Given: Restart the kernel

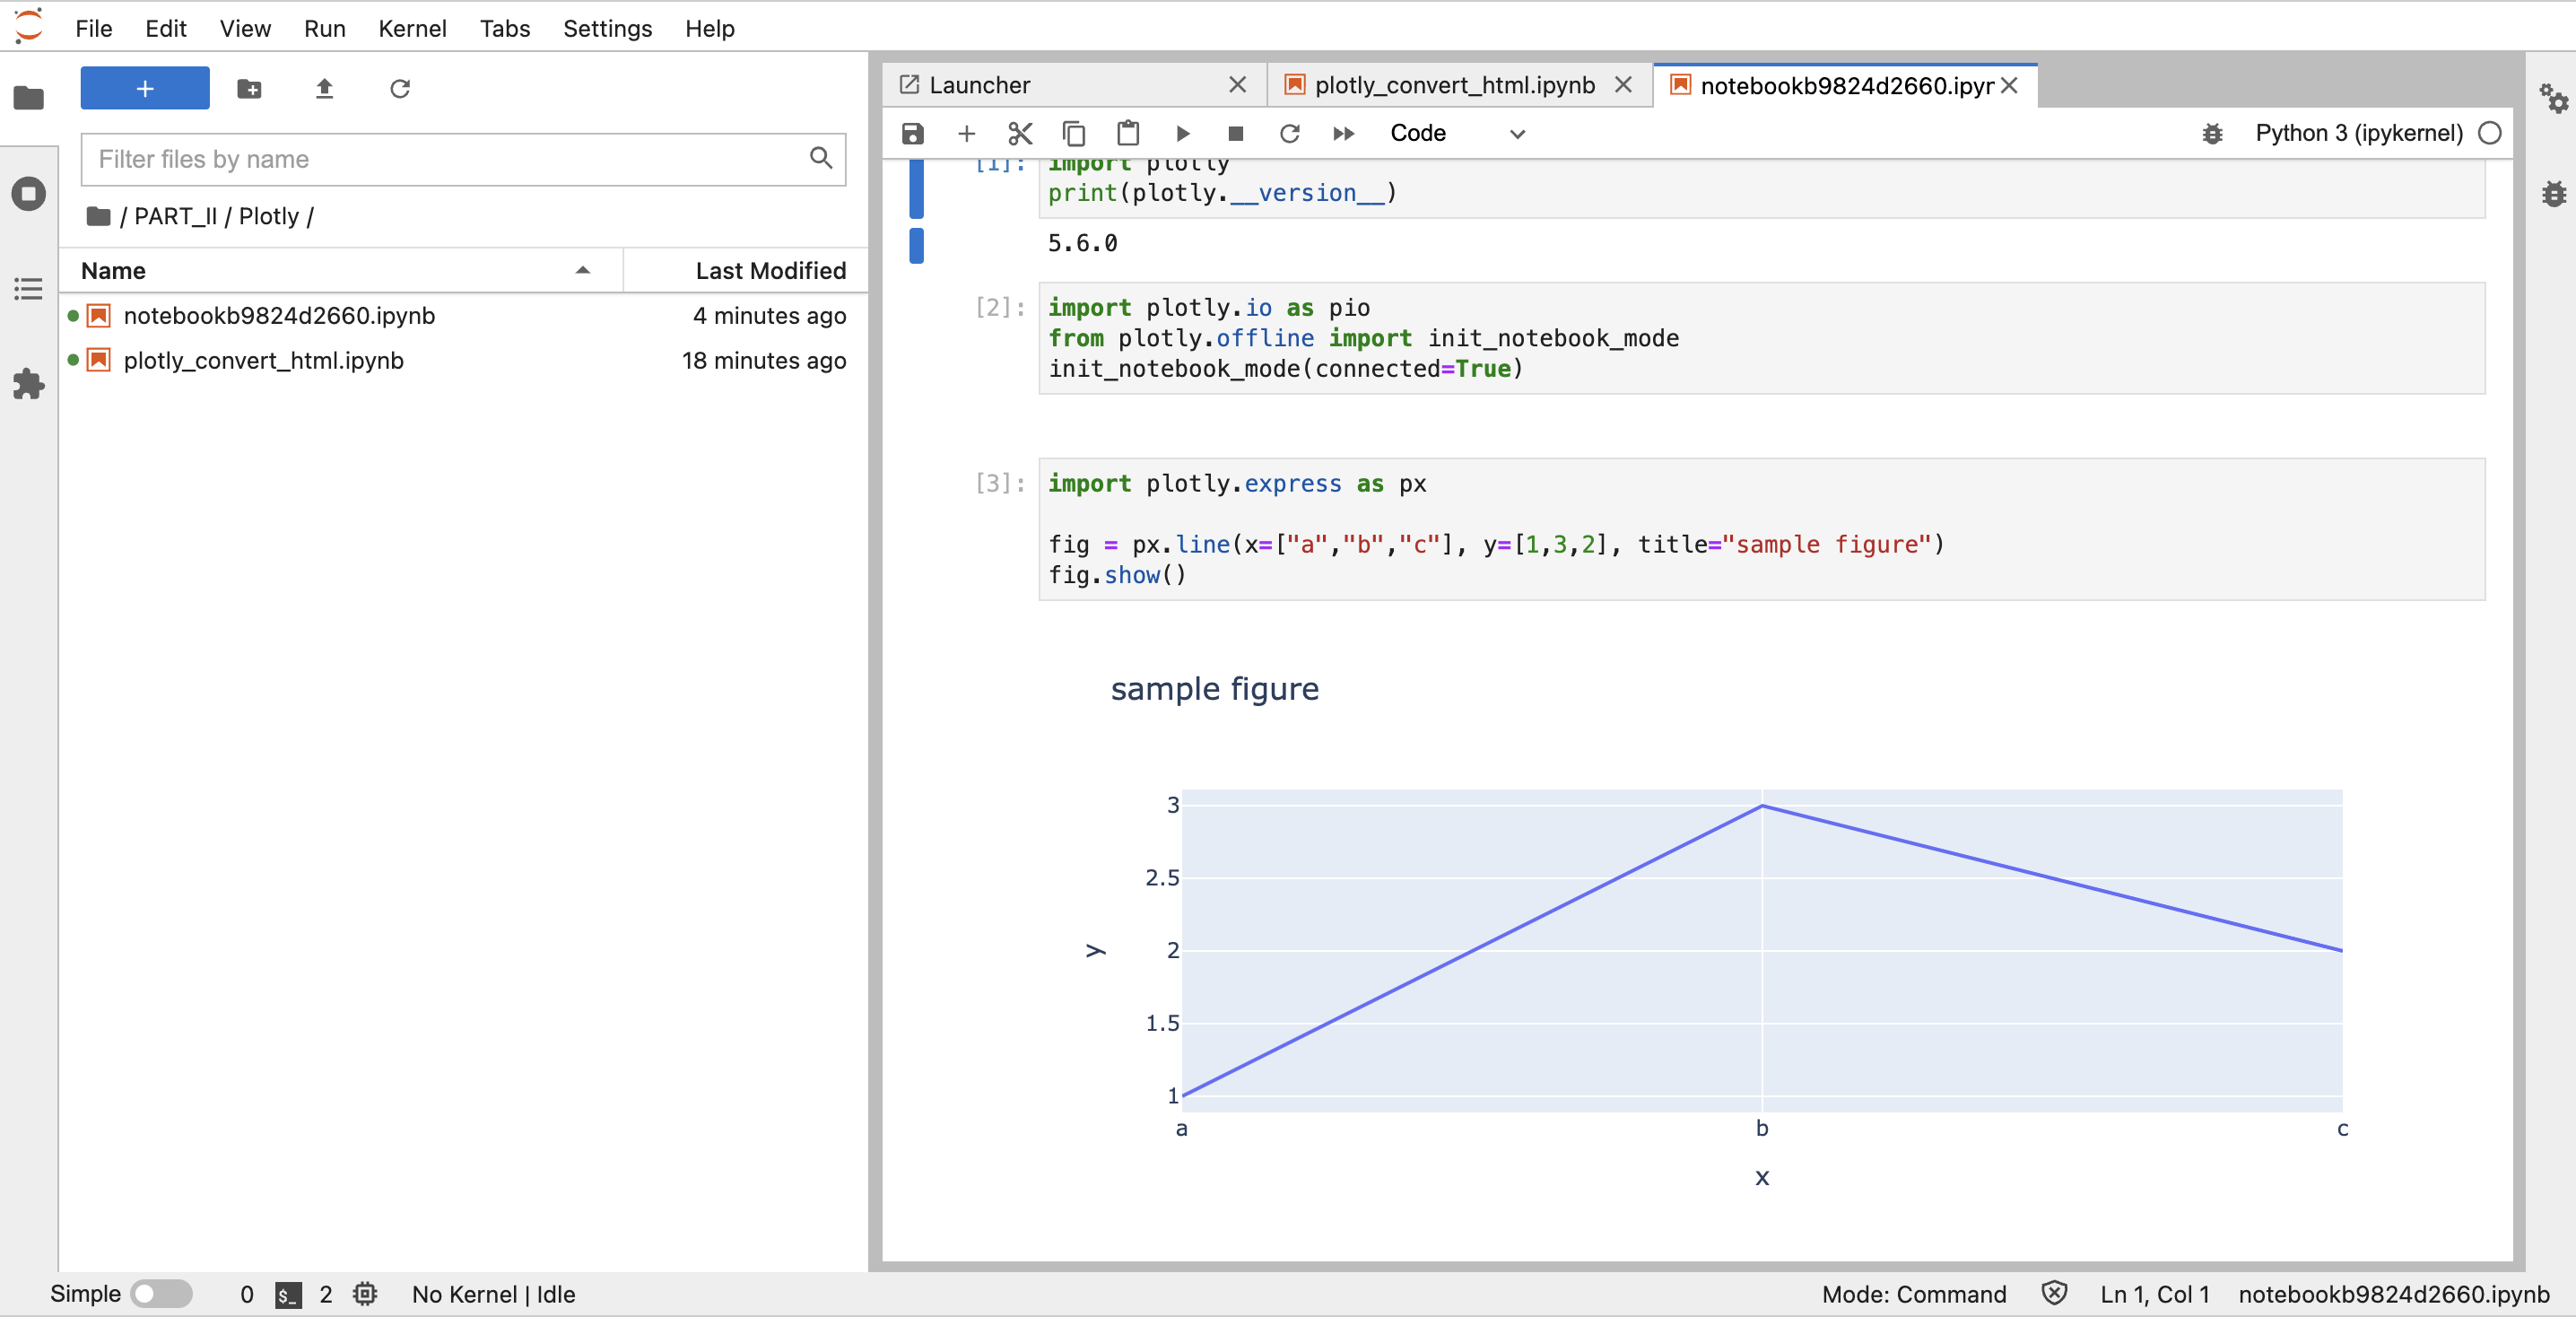Looking at the screenshot, I should pyautogui.click(x=1290, y=133).
